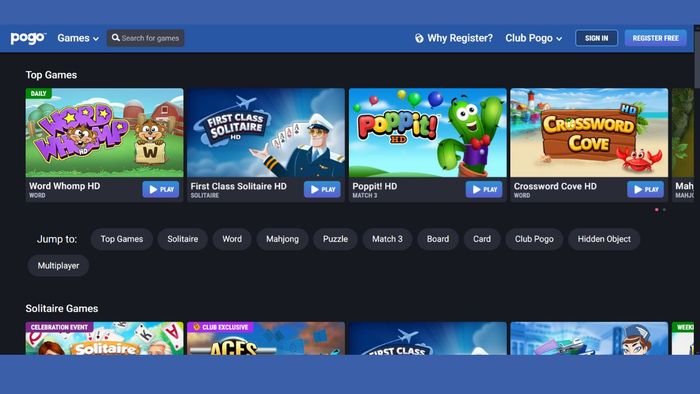This screenshot has height=394, width=700.
Task: Jump to Club Pogo category pill
Action: coord(534,239)
